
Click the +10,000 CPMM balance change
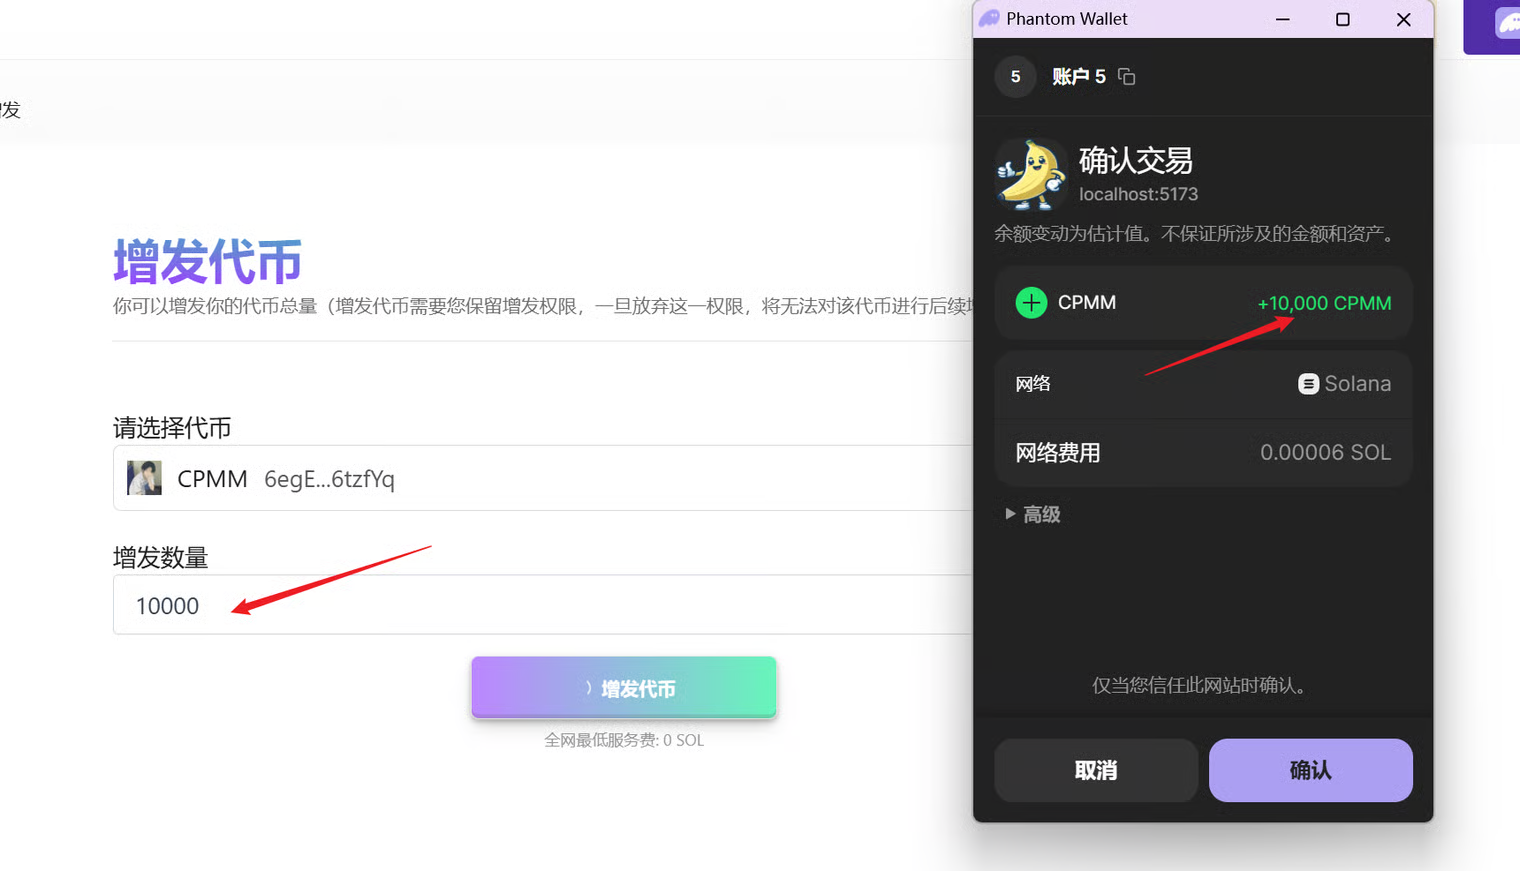click(x=1323, y=303)
